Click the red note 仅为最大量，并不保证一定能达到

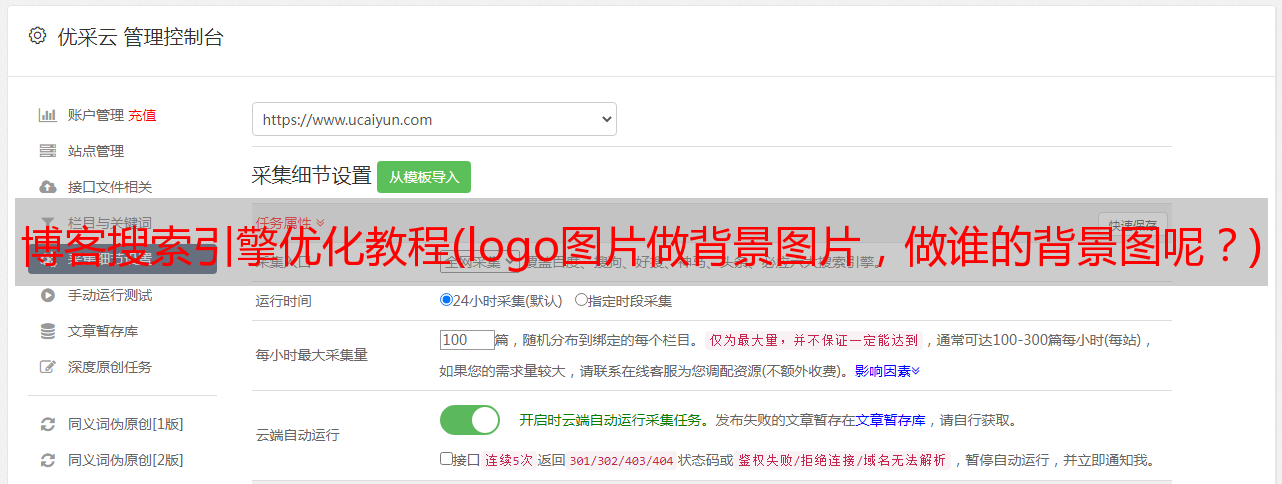point(814,340)
